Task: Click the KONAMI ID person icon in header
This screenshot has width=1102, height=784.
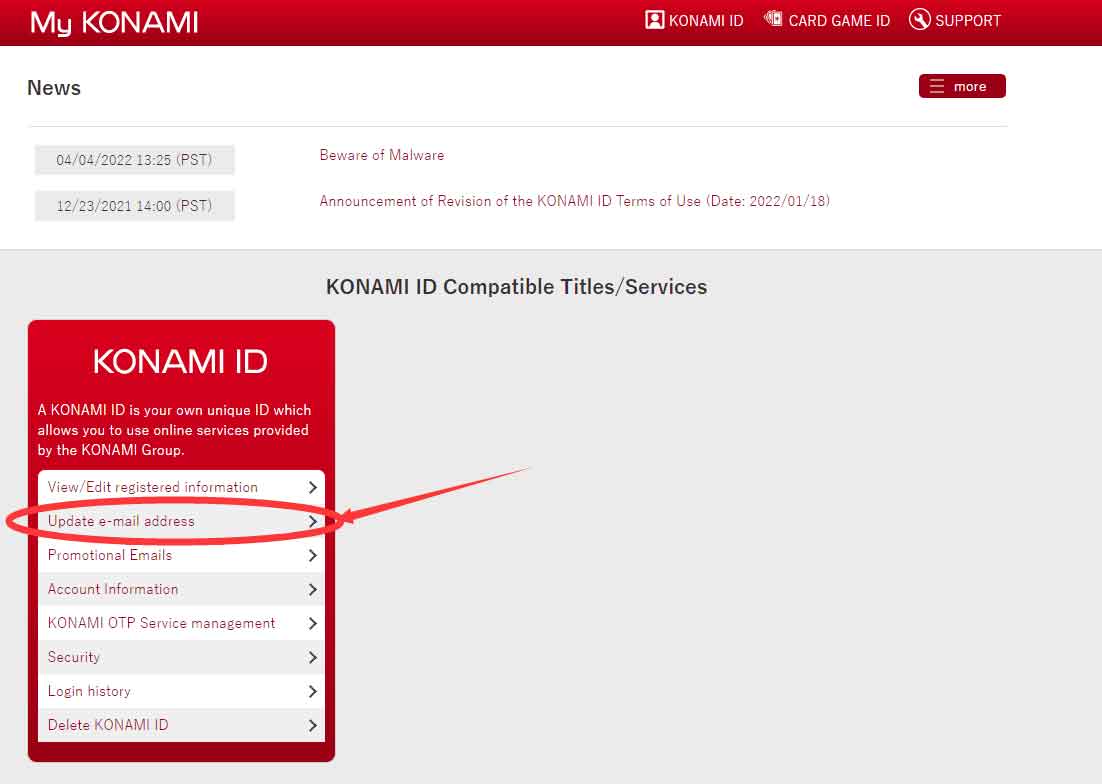Action: pos(654,20)
